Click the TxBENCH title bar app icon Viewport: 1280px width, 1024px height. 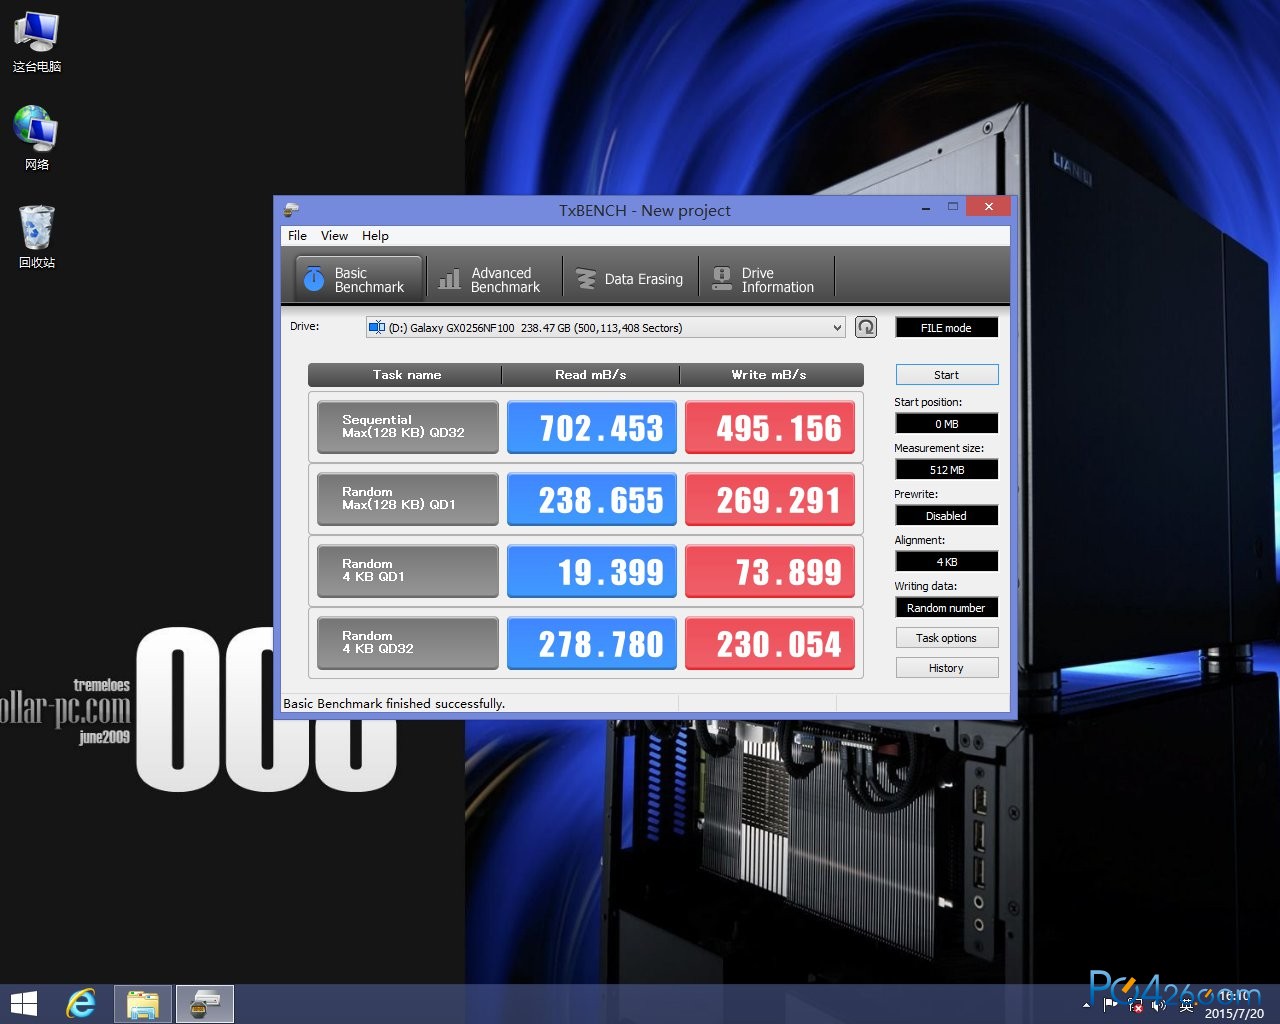click(x=291, y=210)
